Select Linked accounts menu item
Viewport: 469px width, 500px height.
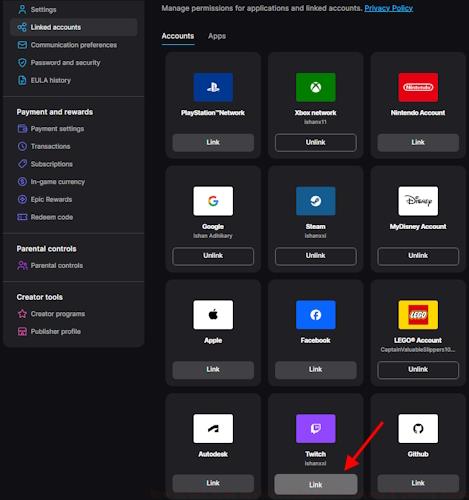[73, 27]
